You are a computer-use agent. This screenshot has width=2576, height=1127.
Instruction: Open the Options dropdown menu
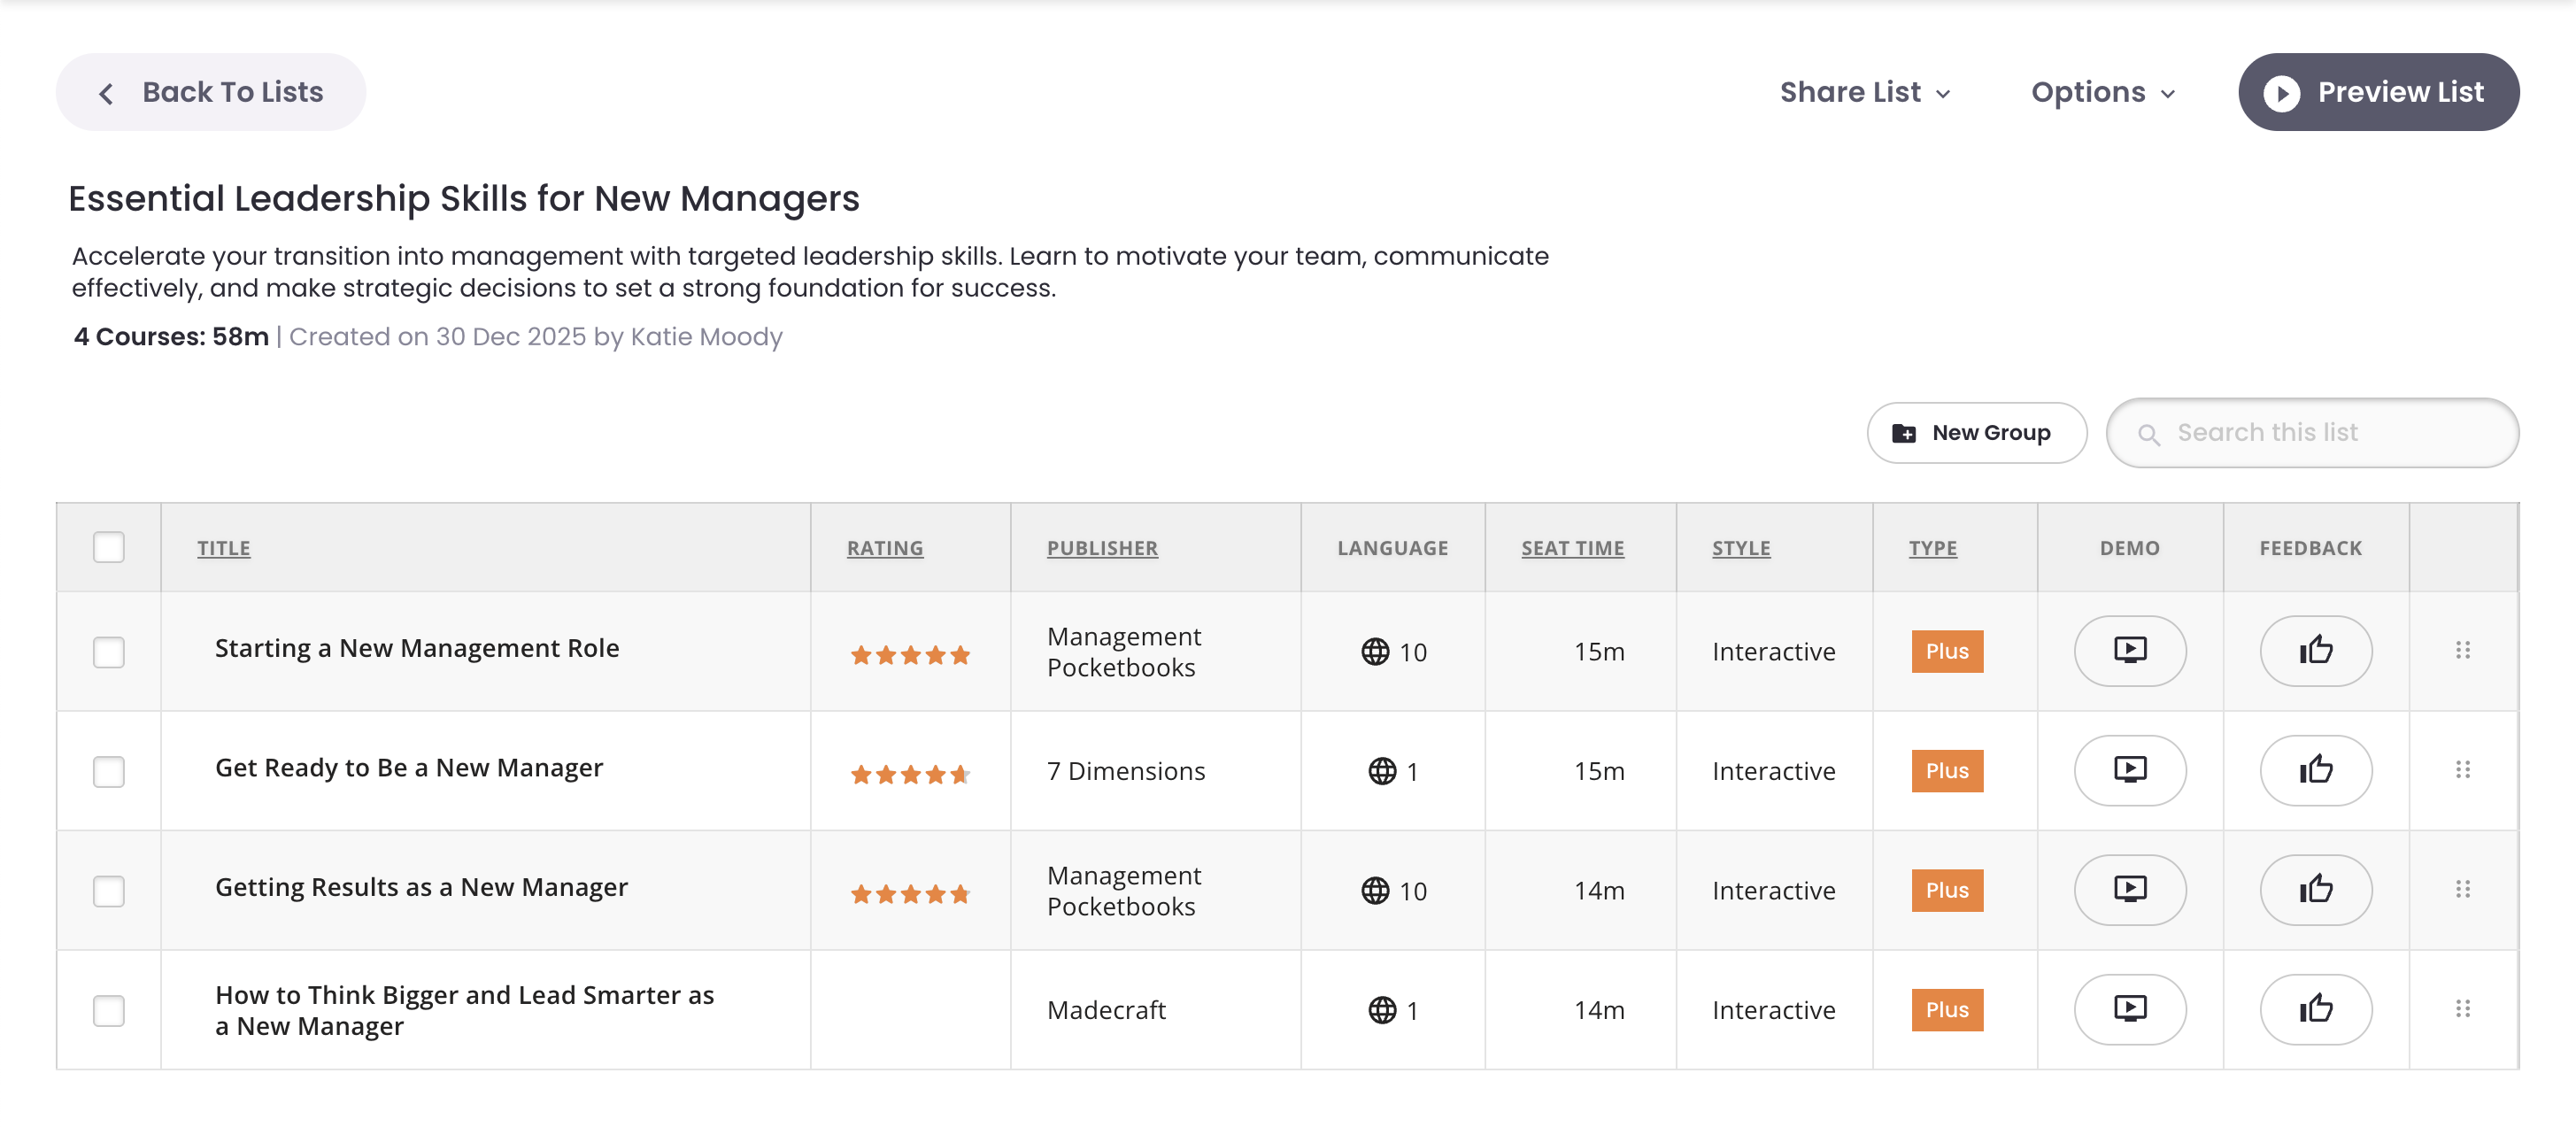pos(2102,92)
